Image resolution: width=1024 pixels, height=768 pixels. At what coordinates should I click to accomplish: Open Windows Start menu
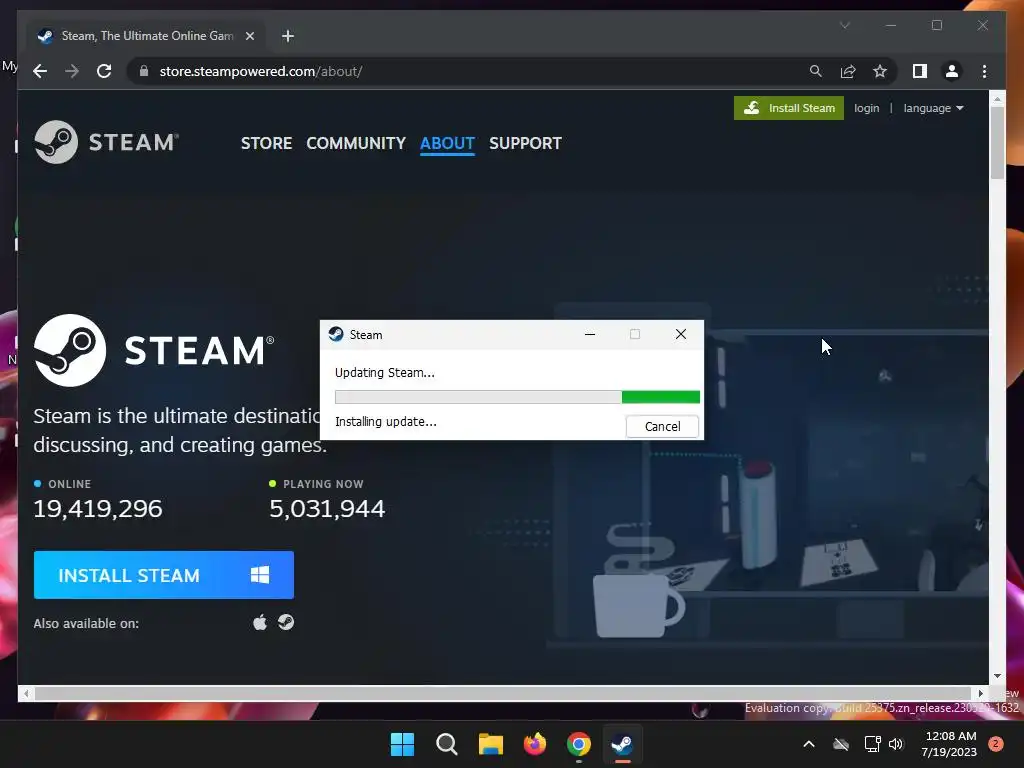pyautogui.click(x=402, y=744)
